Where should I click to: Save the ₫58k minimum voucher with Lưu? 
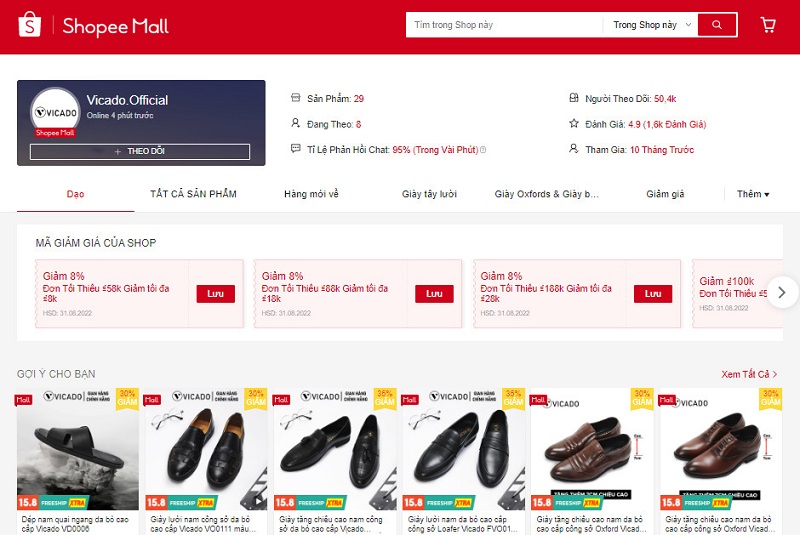(215, 294)
